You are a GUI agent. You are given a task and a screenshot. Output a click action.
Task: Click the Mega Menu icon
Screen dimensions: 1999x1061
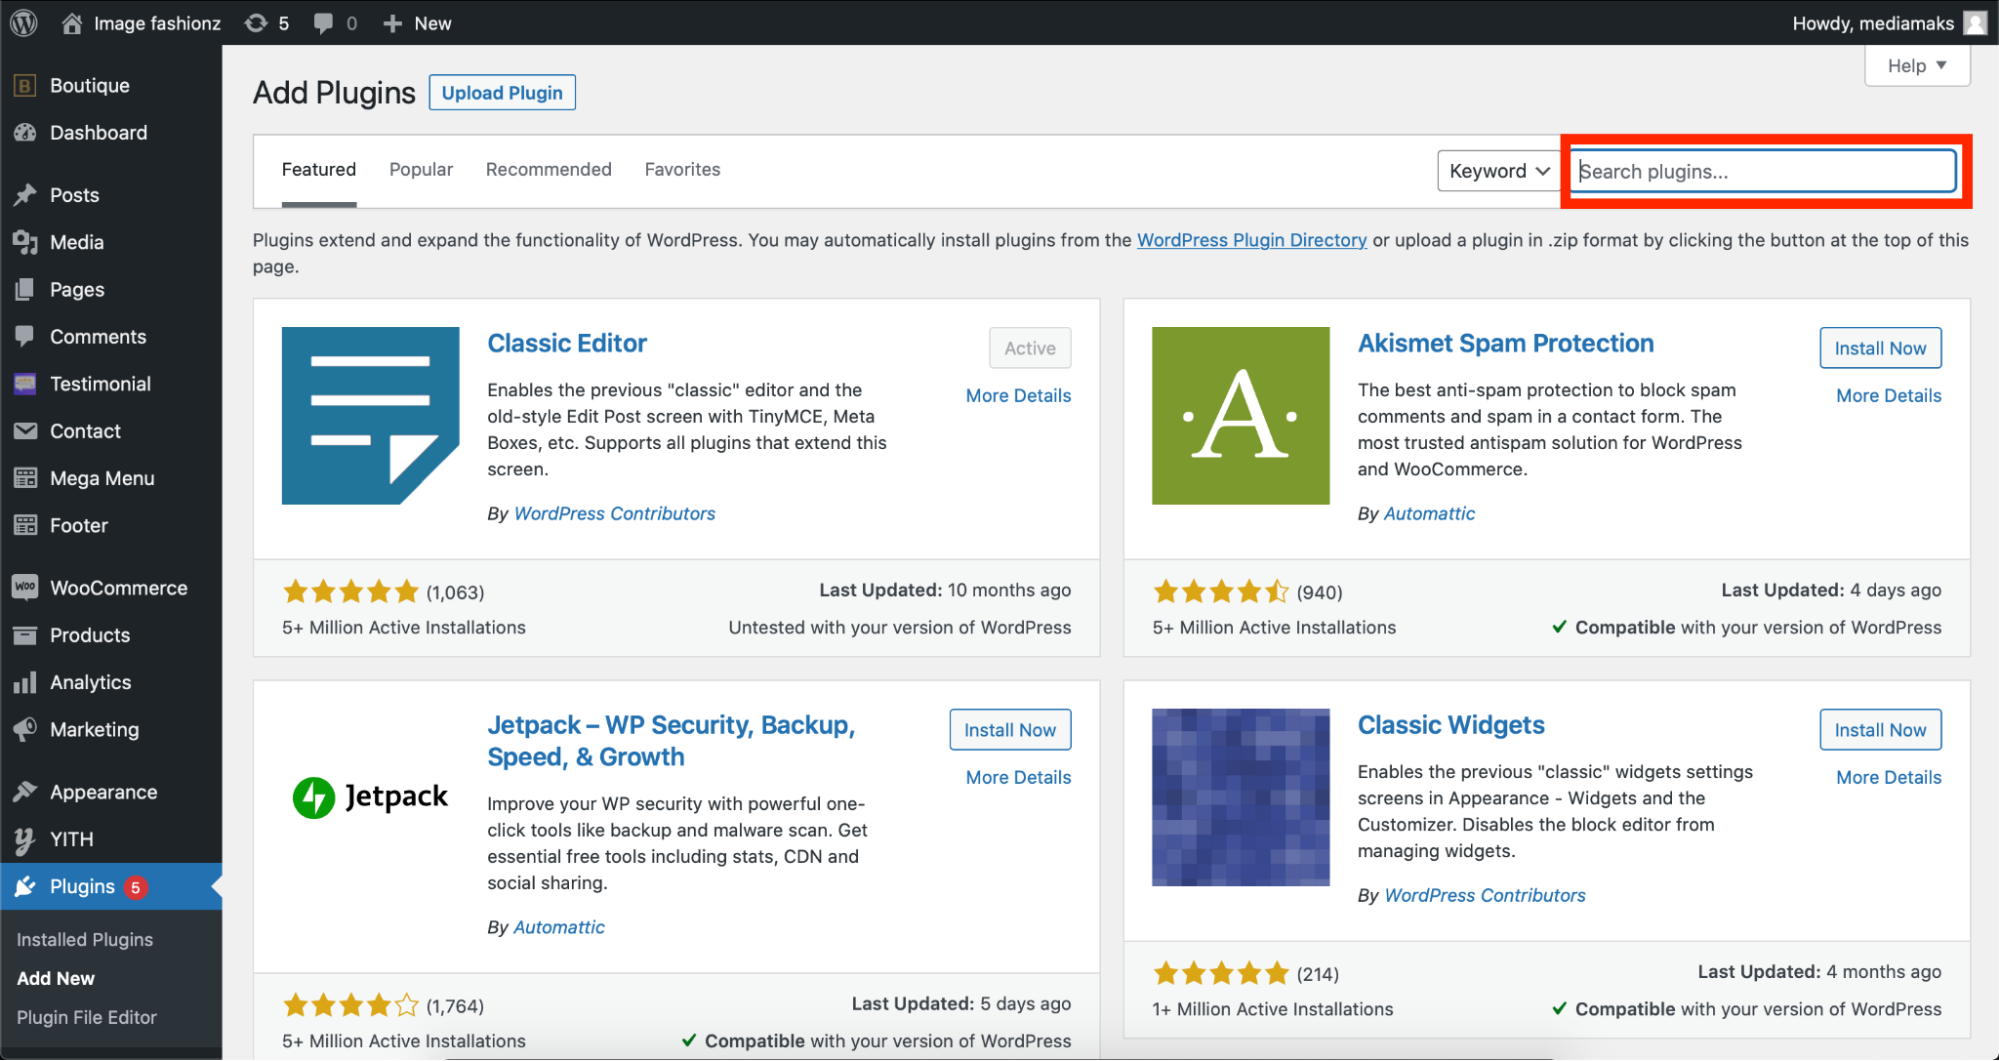point(25,478)
